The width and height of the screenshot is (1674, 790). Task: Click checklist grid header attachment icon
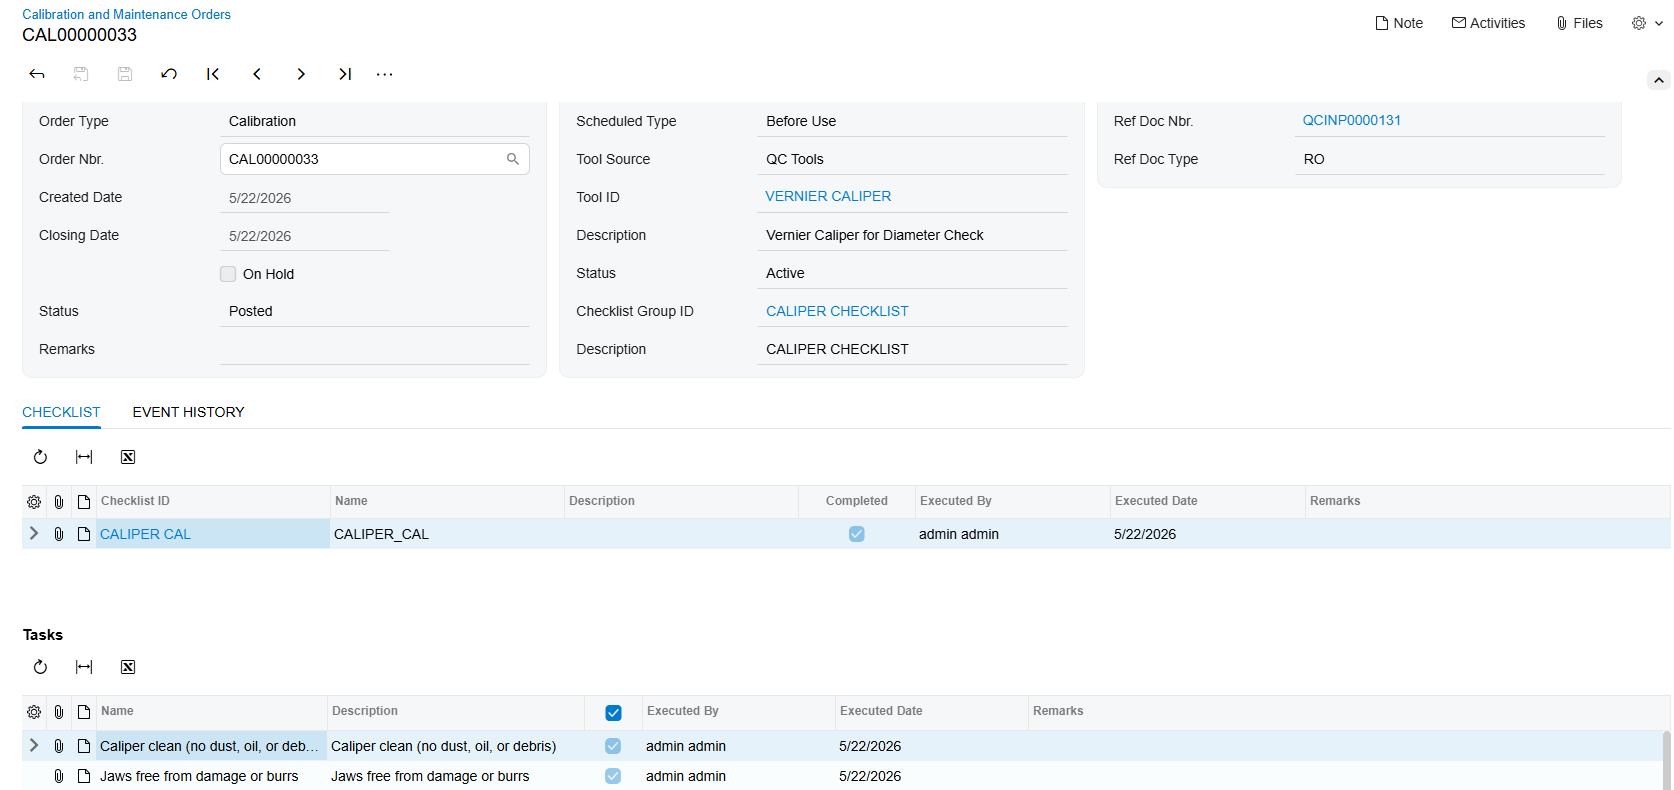[x=59, y=502]
